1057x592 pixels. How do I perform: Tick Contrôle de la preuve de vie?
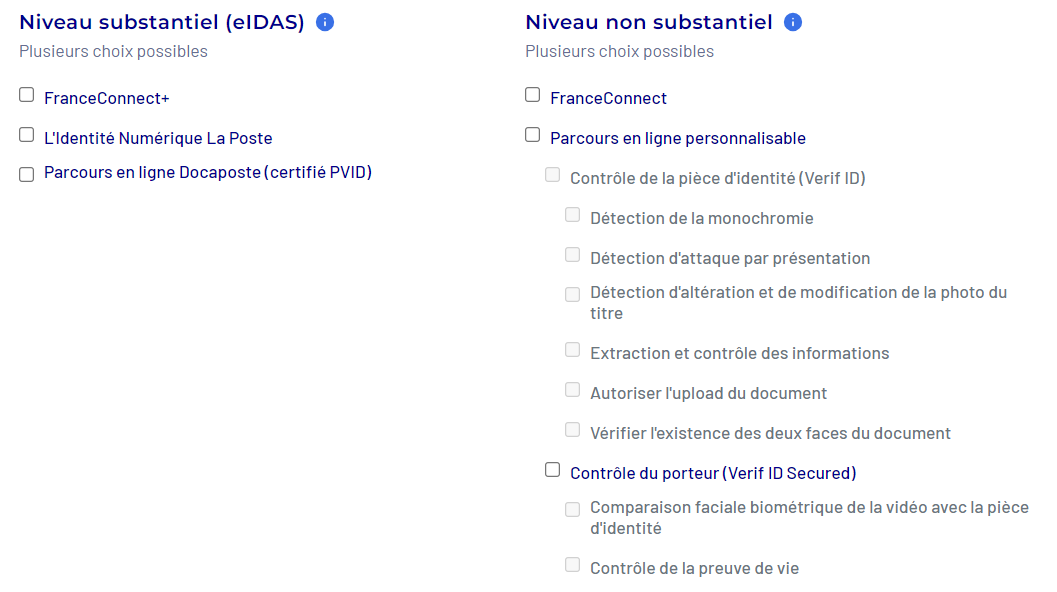point(573,565)
